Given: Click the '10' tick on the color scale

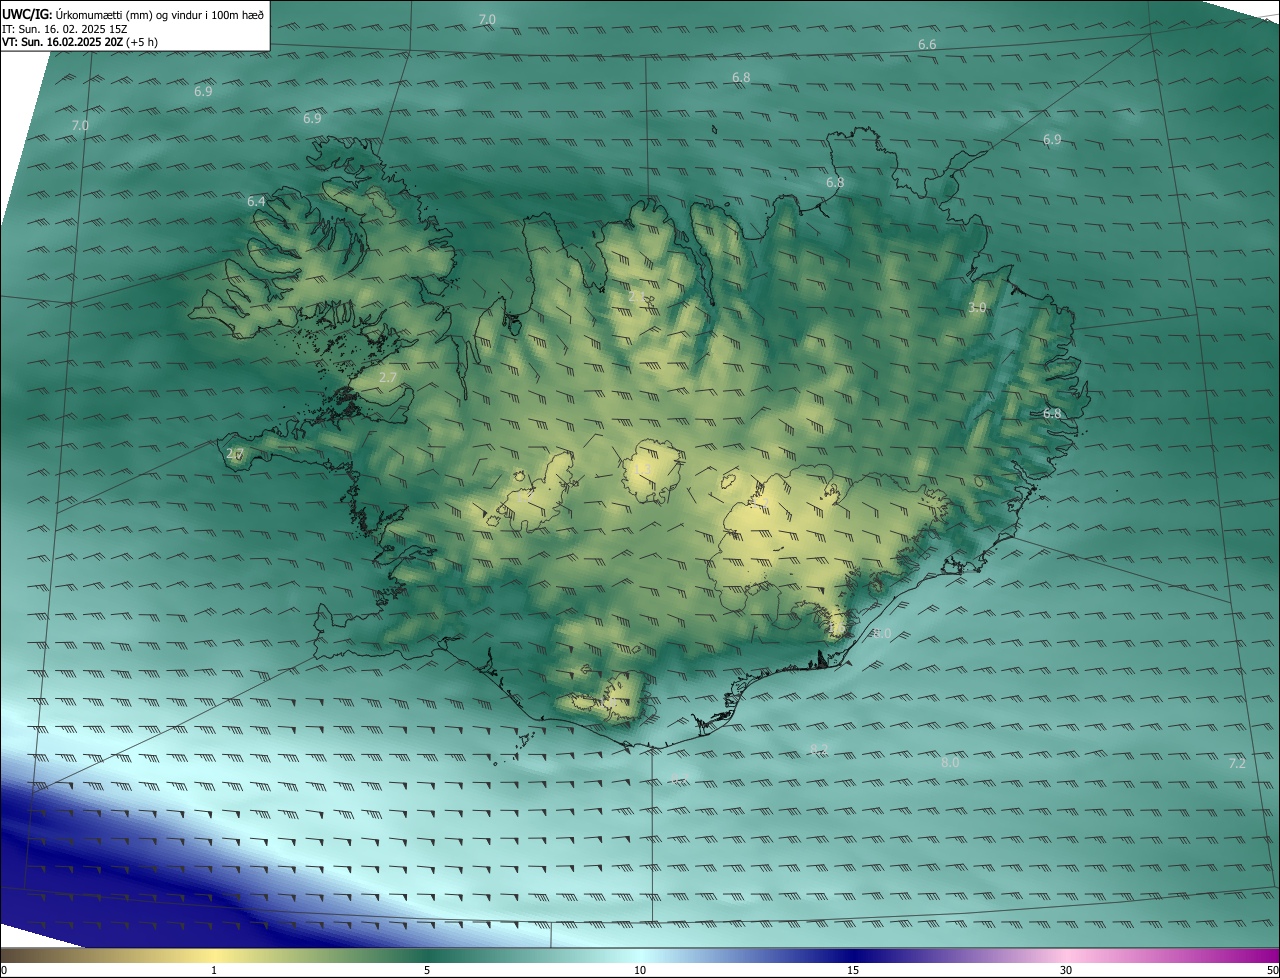Looking at the screenshot, I should click(640, 970).
